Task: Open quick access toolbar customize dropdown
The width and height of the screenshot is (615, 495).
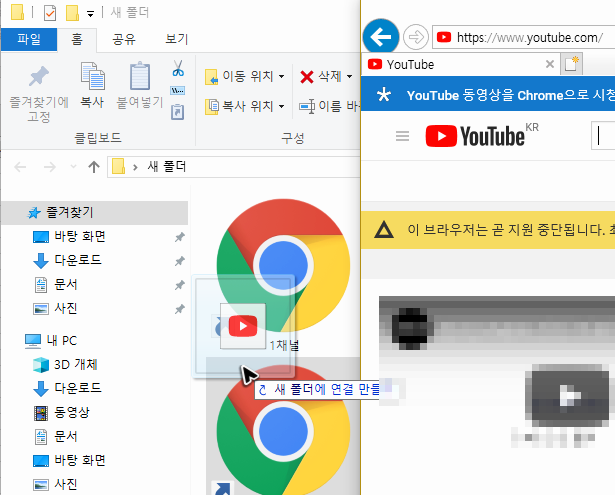Action: point(90,14)
